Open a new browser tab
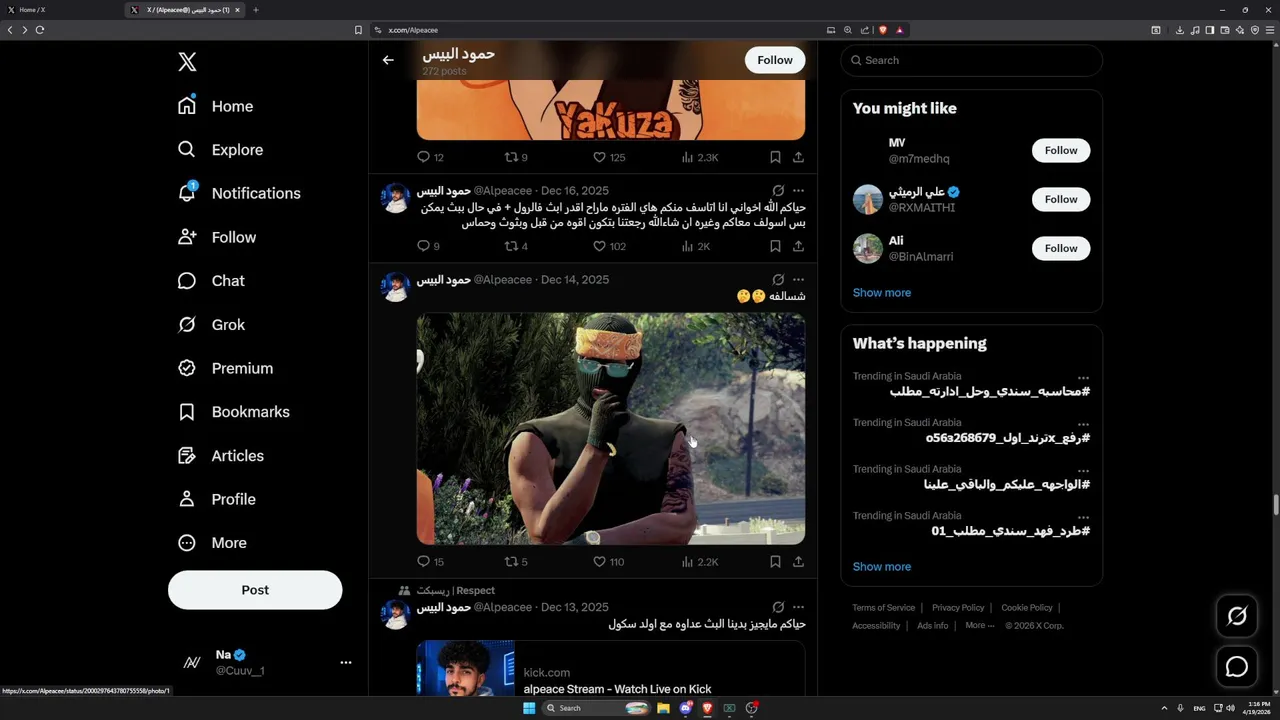Image resolution: width=1280 pixels, height=720 pixels. click(255, 10)
